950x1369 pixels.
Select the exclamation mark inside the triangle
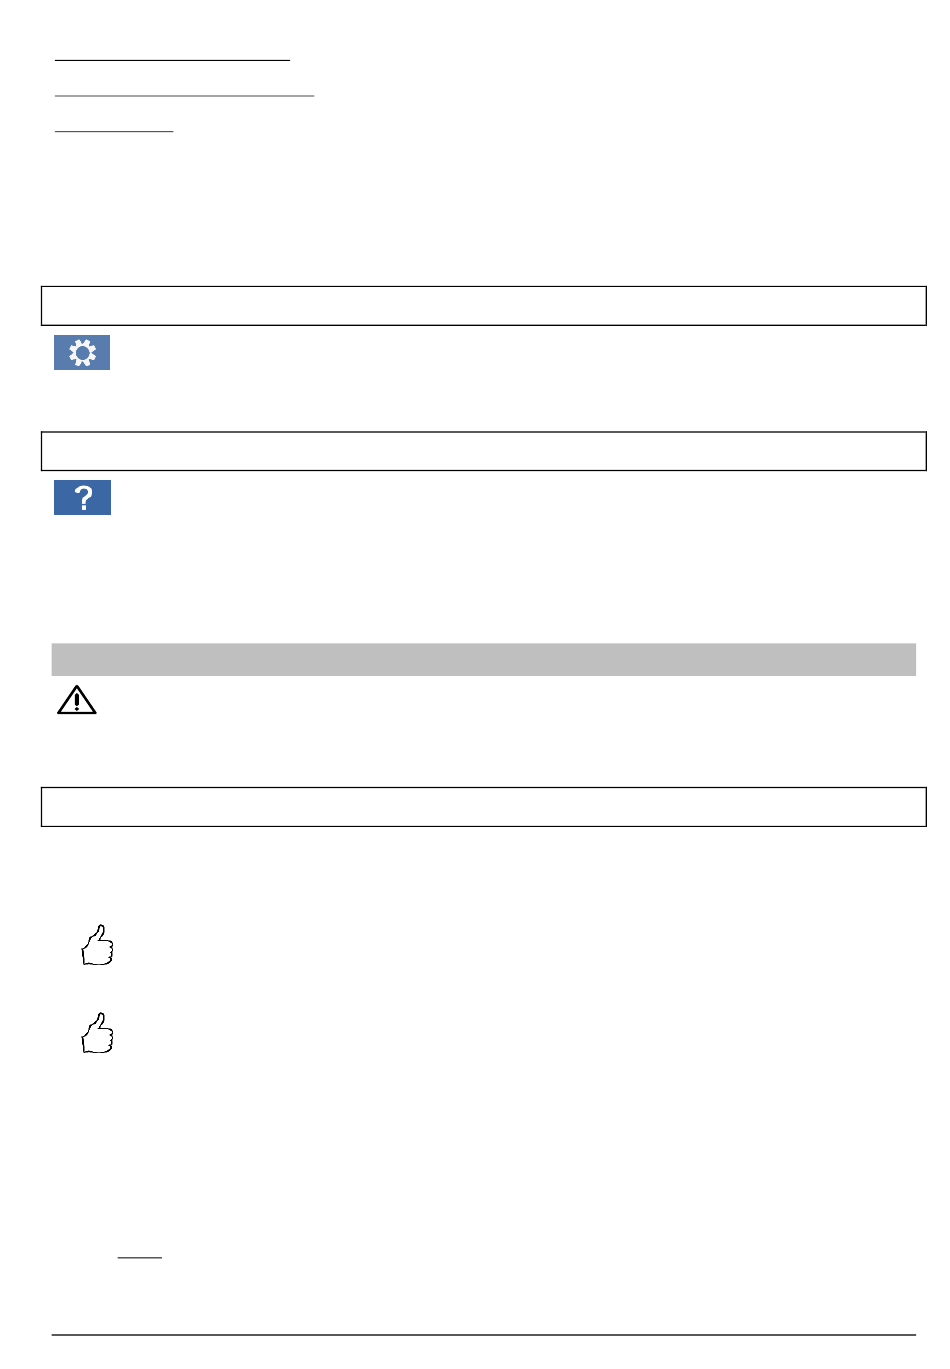point(77,703)
